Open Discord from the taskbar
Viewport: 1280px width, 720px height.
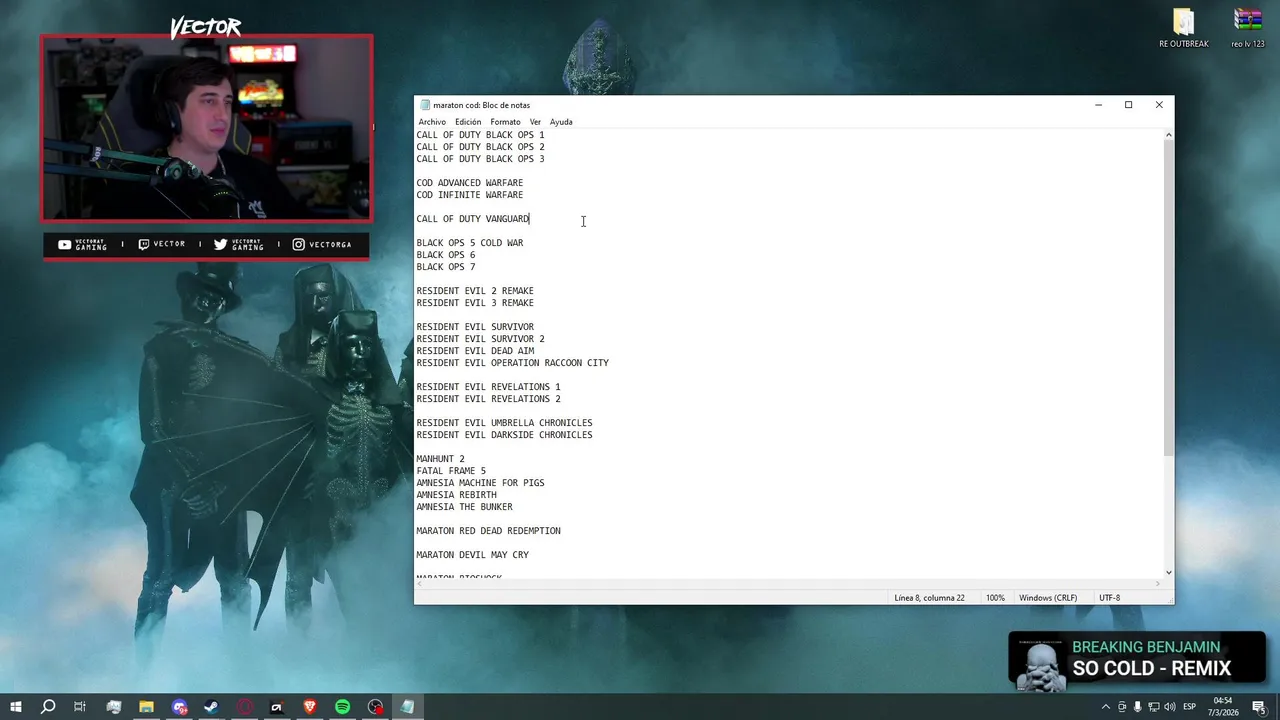click(x=179, y=707)
